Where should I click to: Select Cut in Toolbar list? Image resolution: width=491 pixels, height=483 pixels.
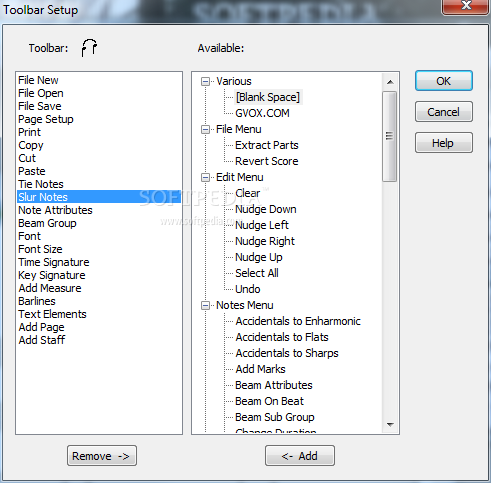[x=99, y=158]
